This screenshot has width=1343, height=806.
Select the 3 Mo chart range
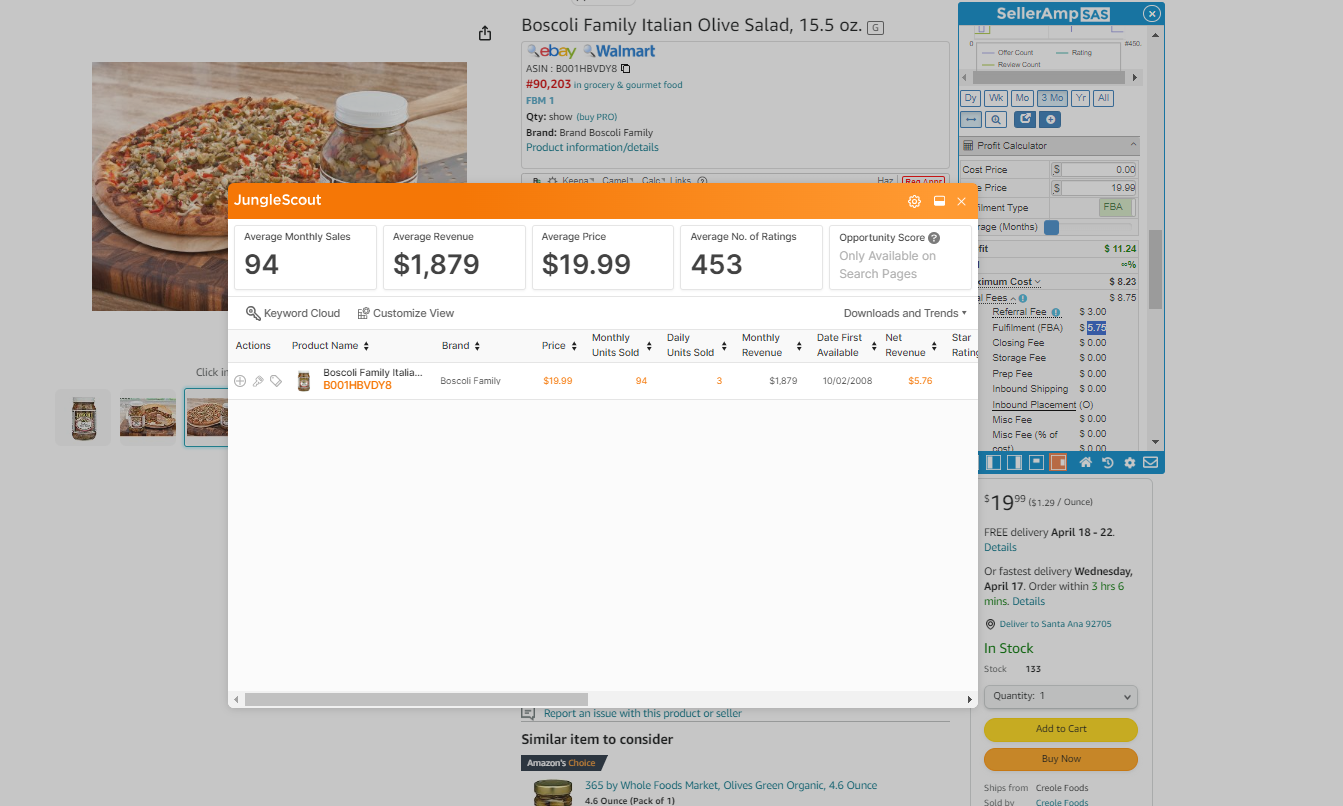tap(1051, 98)
